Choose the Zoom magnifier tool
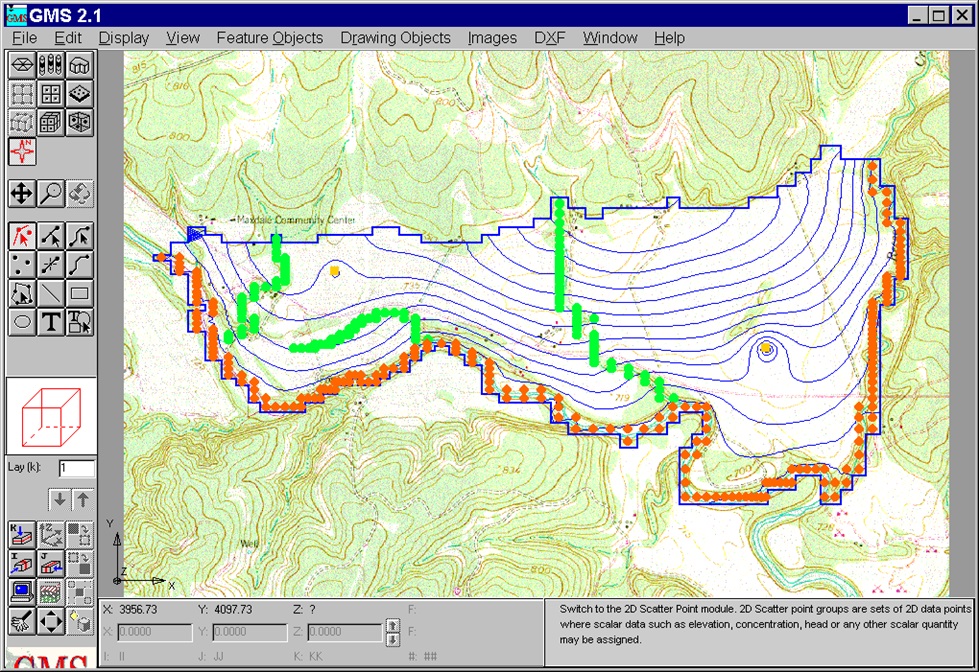The height and width of the screenshot is (672, 979). click(51, 194)
